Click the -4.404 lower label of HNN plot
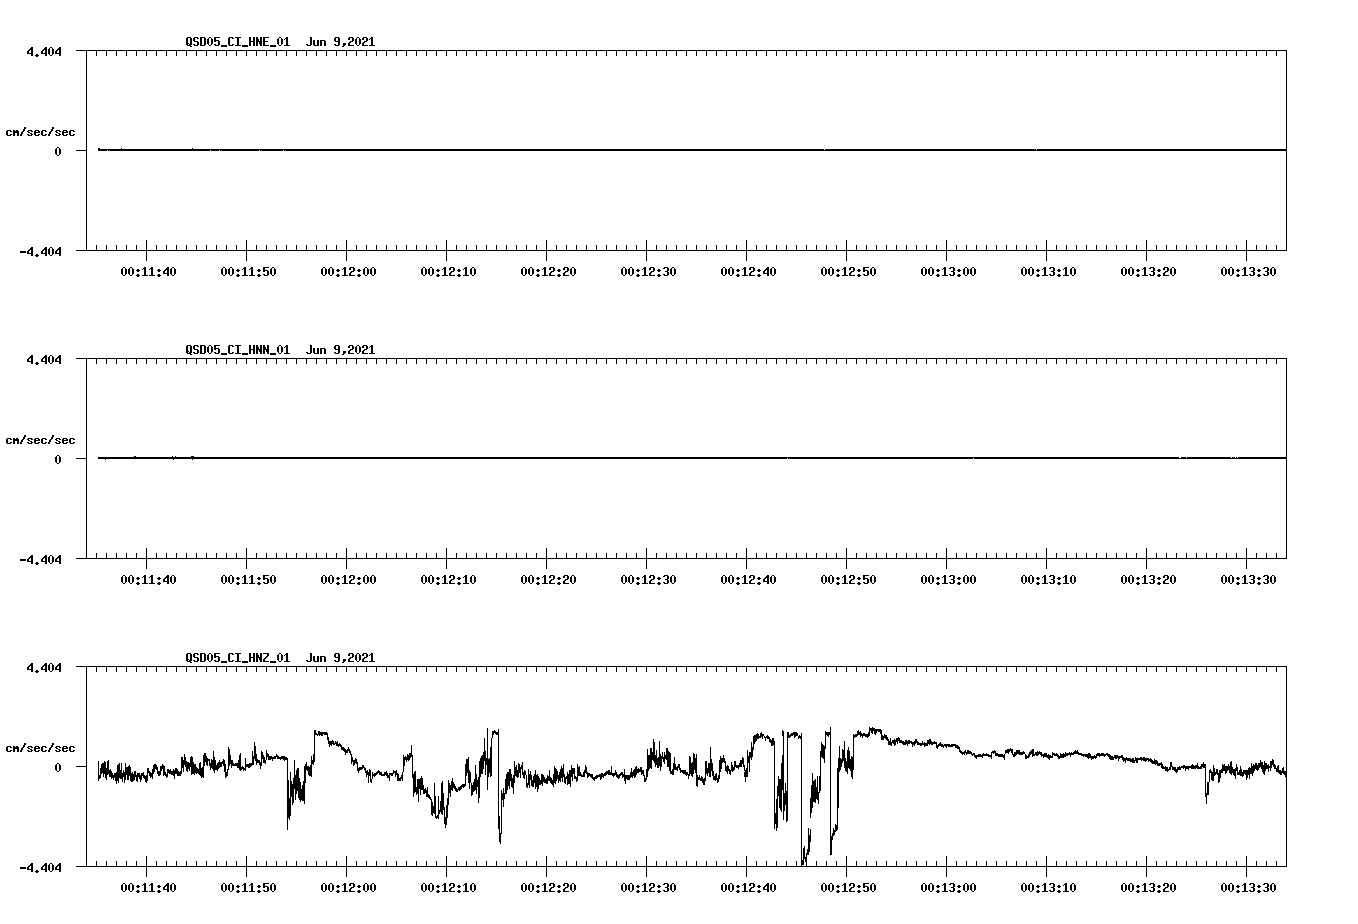 [40, 560]
